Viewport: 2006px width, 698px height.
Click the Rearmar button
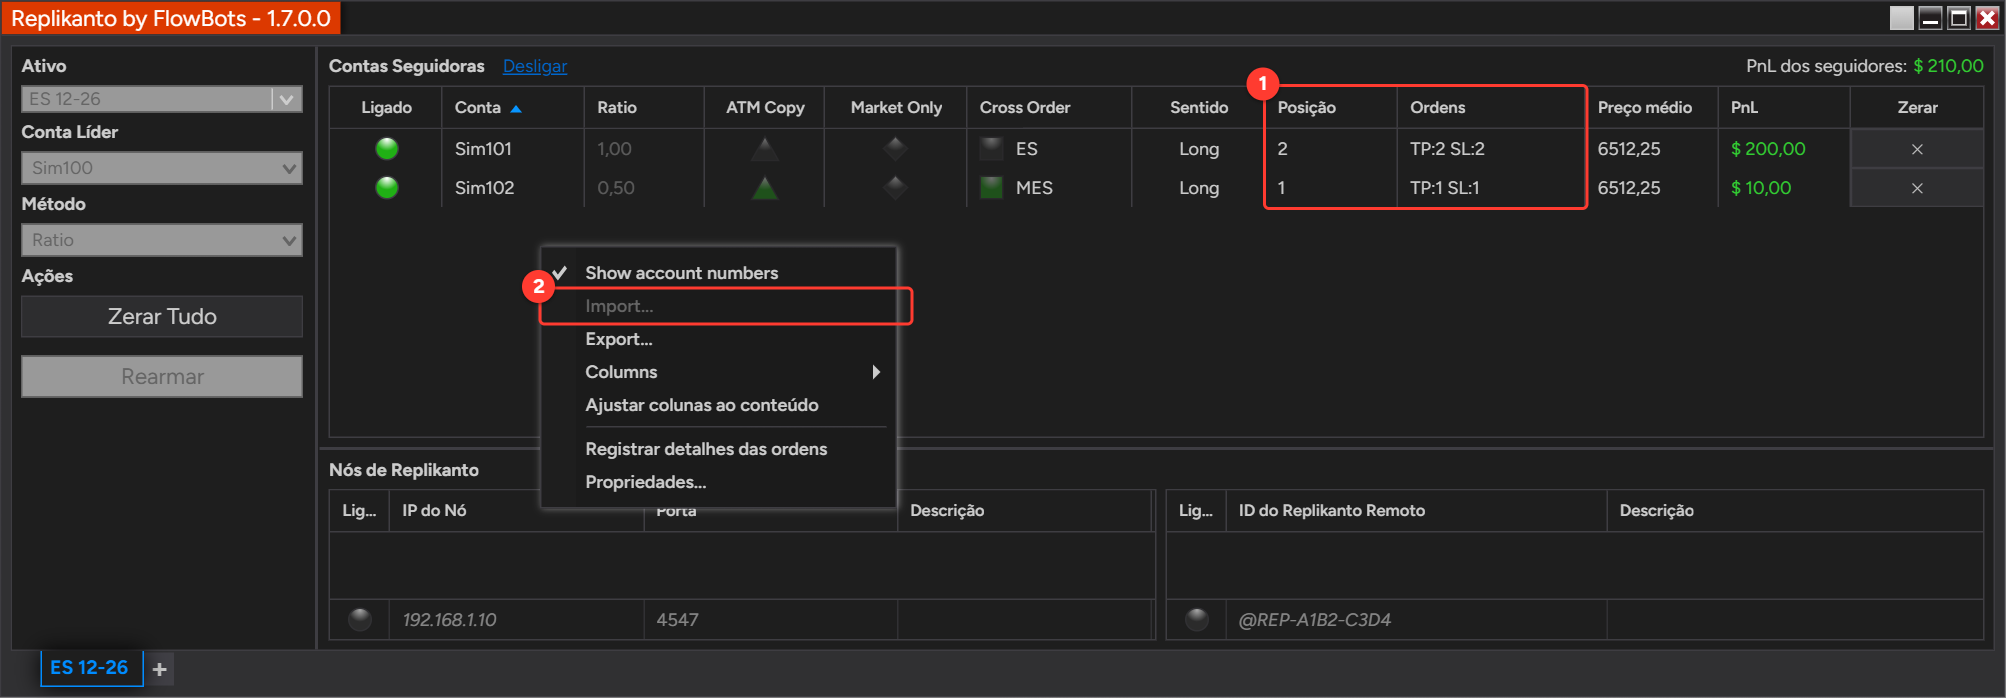[x=162, y=377]
